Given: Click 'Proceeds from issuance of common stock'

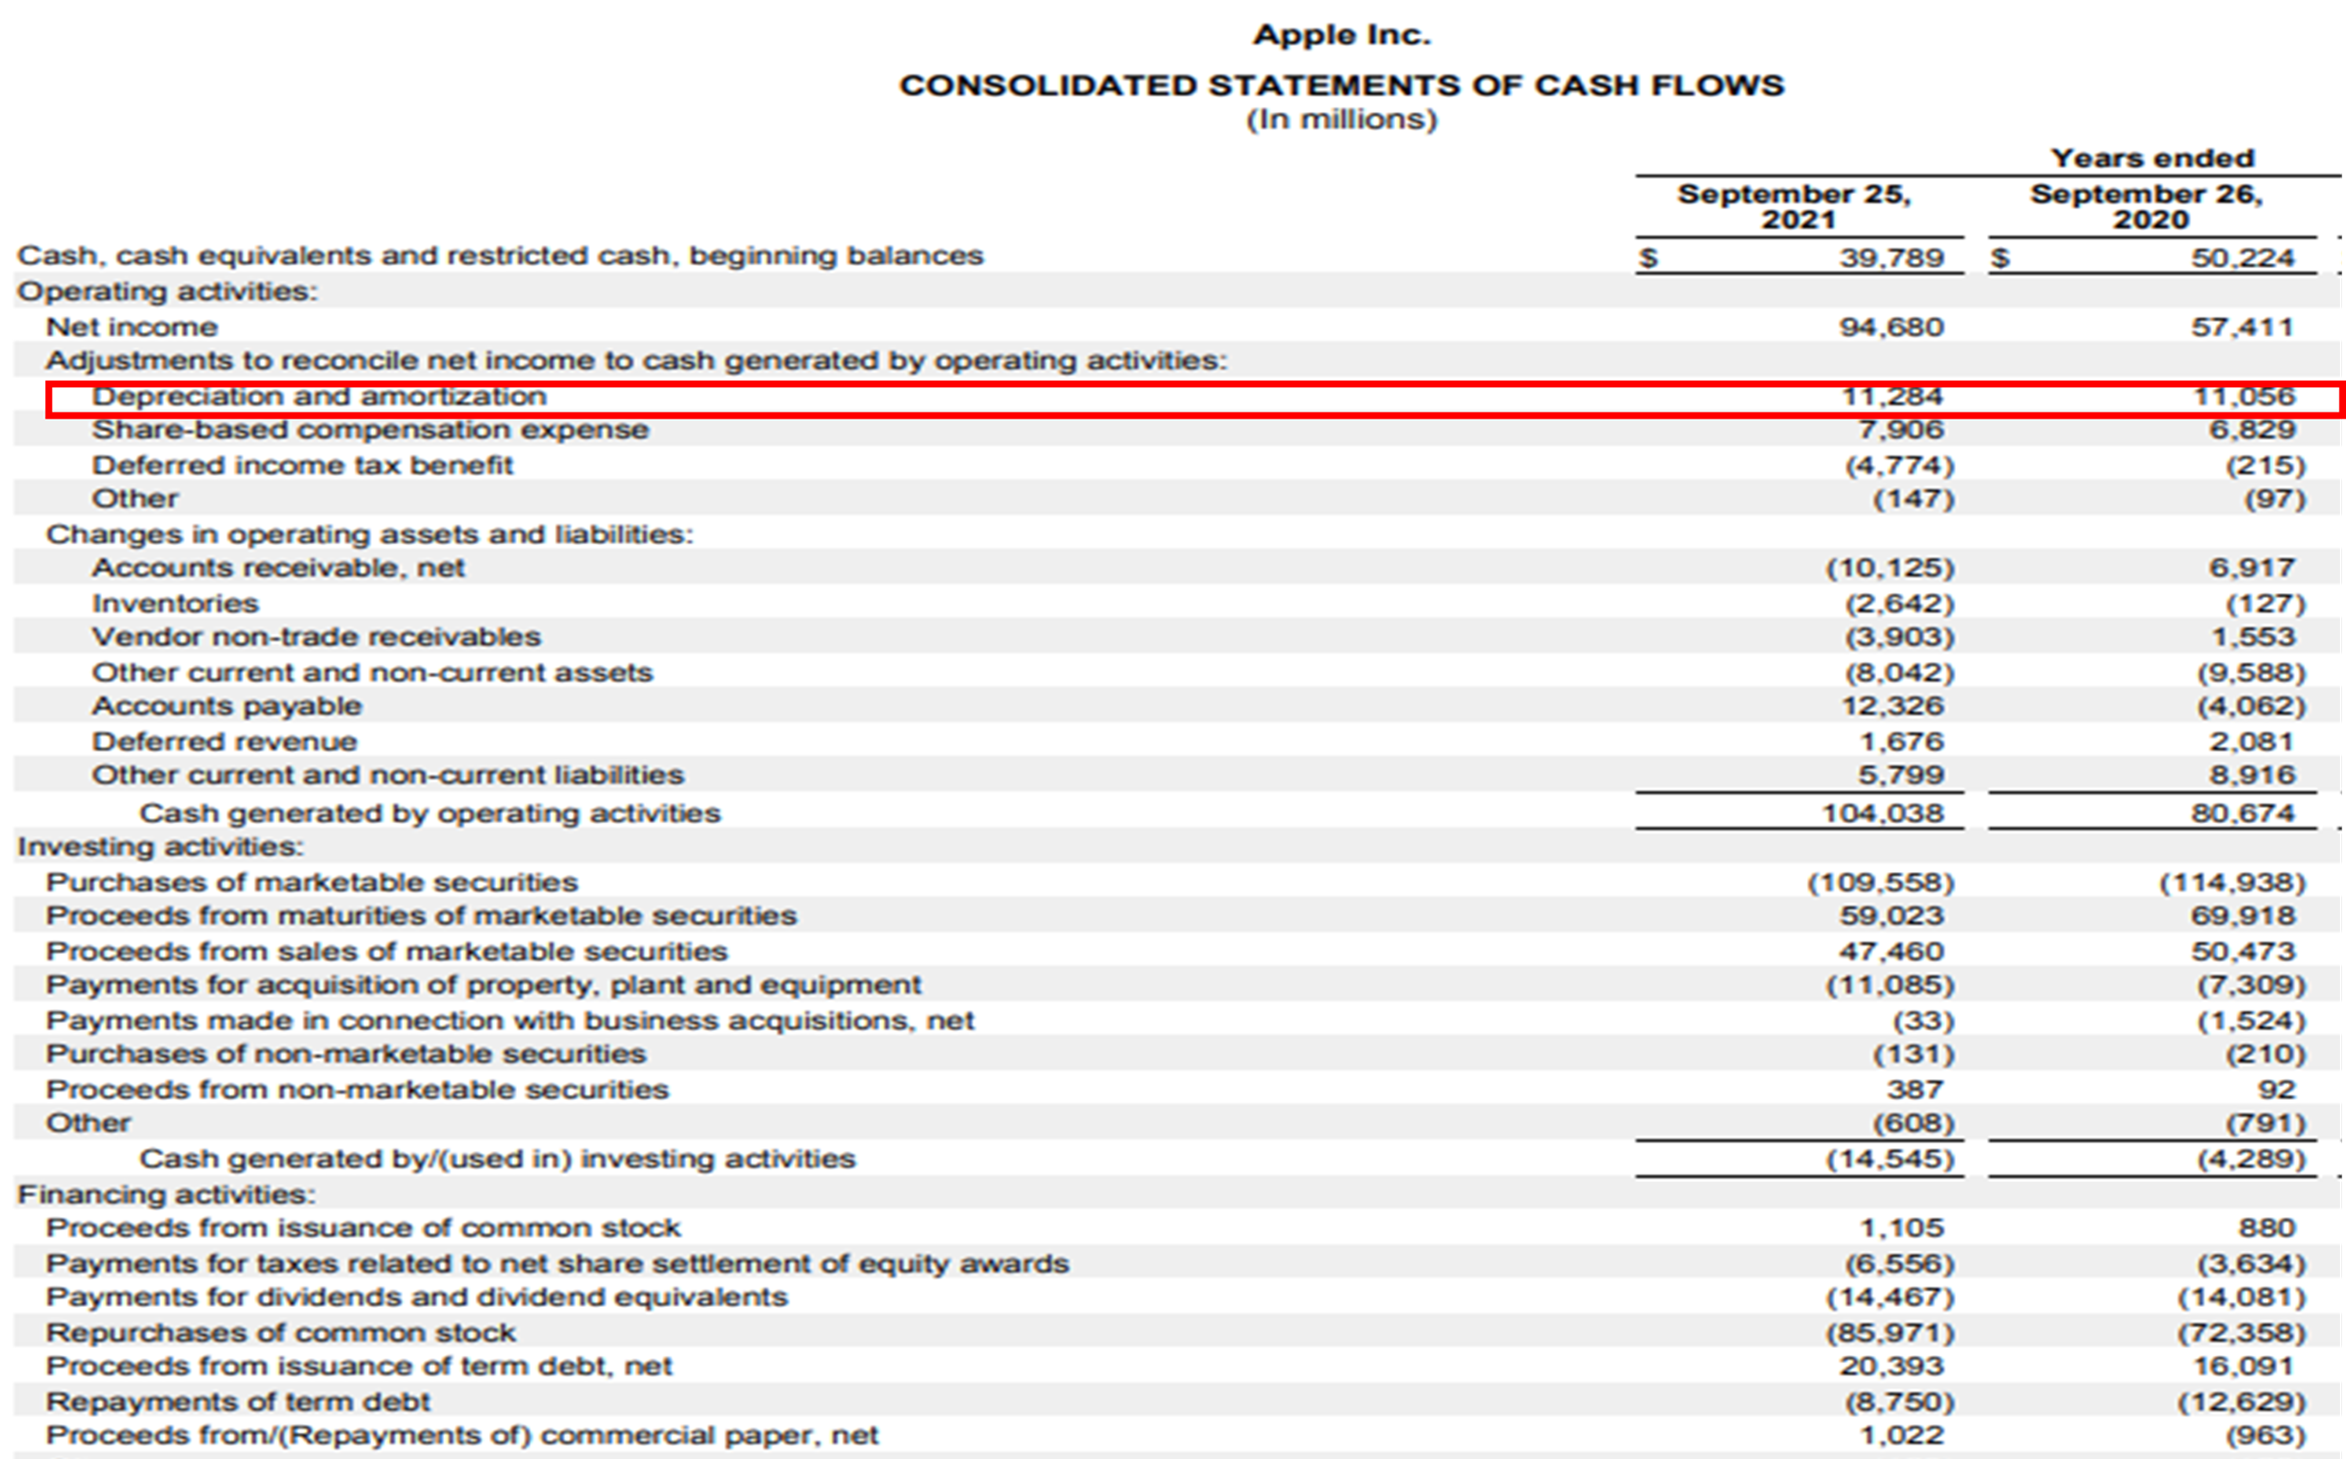Looking at the screenshot, I should [363, 1227].
